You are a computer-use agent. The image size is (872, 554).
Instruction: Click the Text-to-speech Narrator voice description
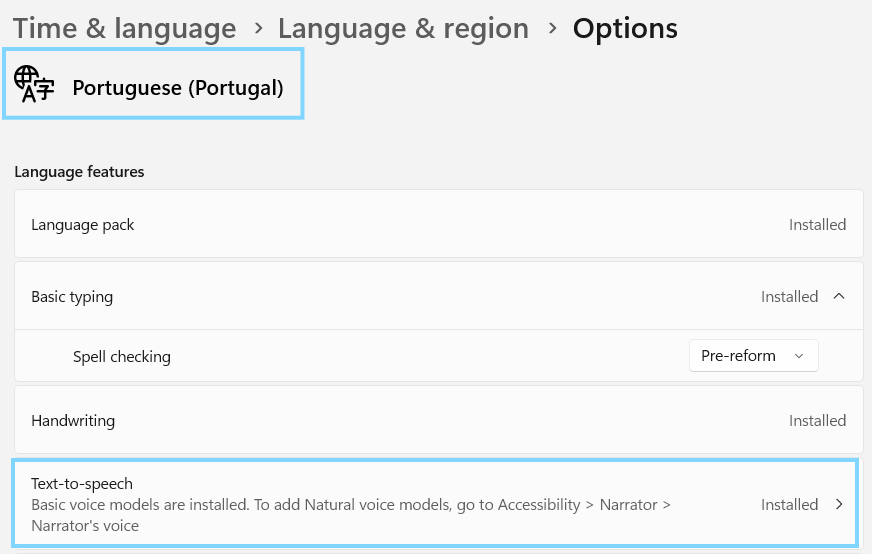[x=350, y=514]
